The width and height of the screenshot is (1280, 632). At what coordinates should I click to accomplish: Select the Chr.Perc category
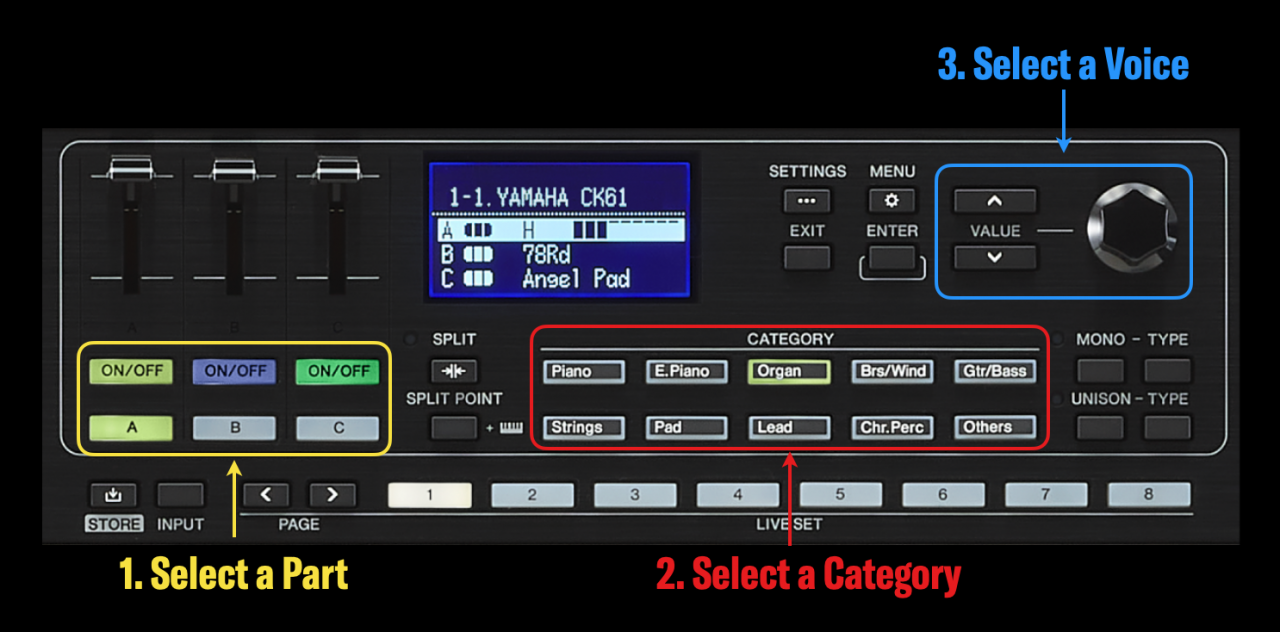pos(891,428)
